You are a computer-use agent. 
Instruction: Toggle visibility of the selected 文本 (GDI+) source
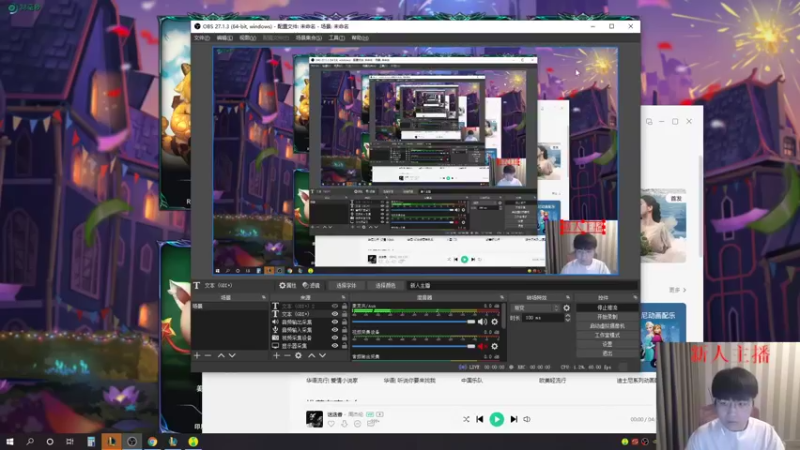tap(335, 314)
